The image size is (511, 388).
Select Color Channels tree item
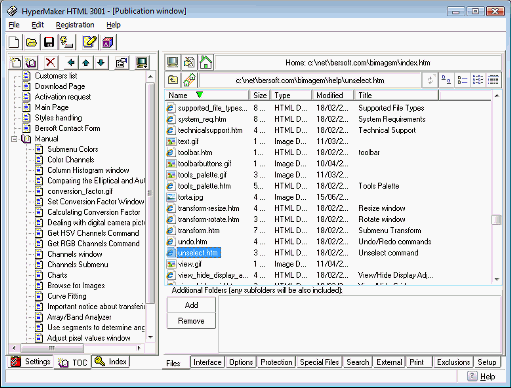[71, 160]
